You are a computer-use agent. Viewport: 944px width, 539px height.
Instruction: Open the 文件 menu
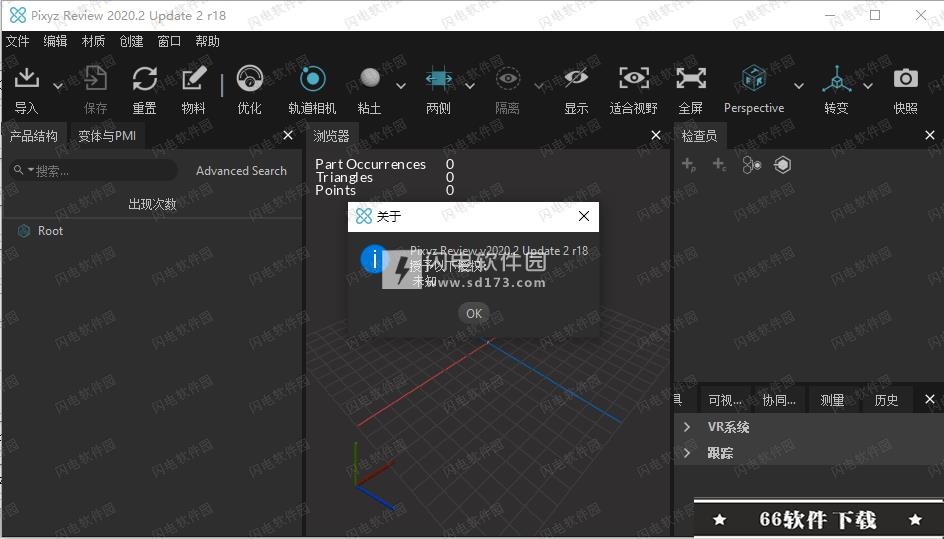[17, 41]
